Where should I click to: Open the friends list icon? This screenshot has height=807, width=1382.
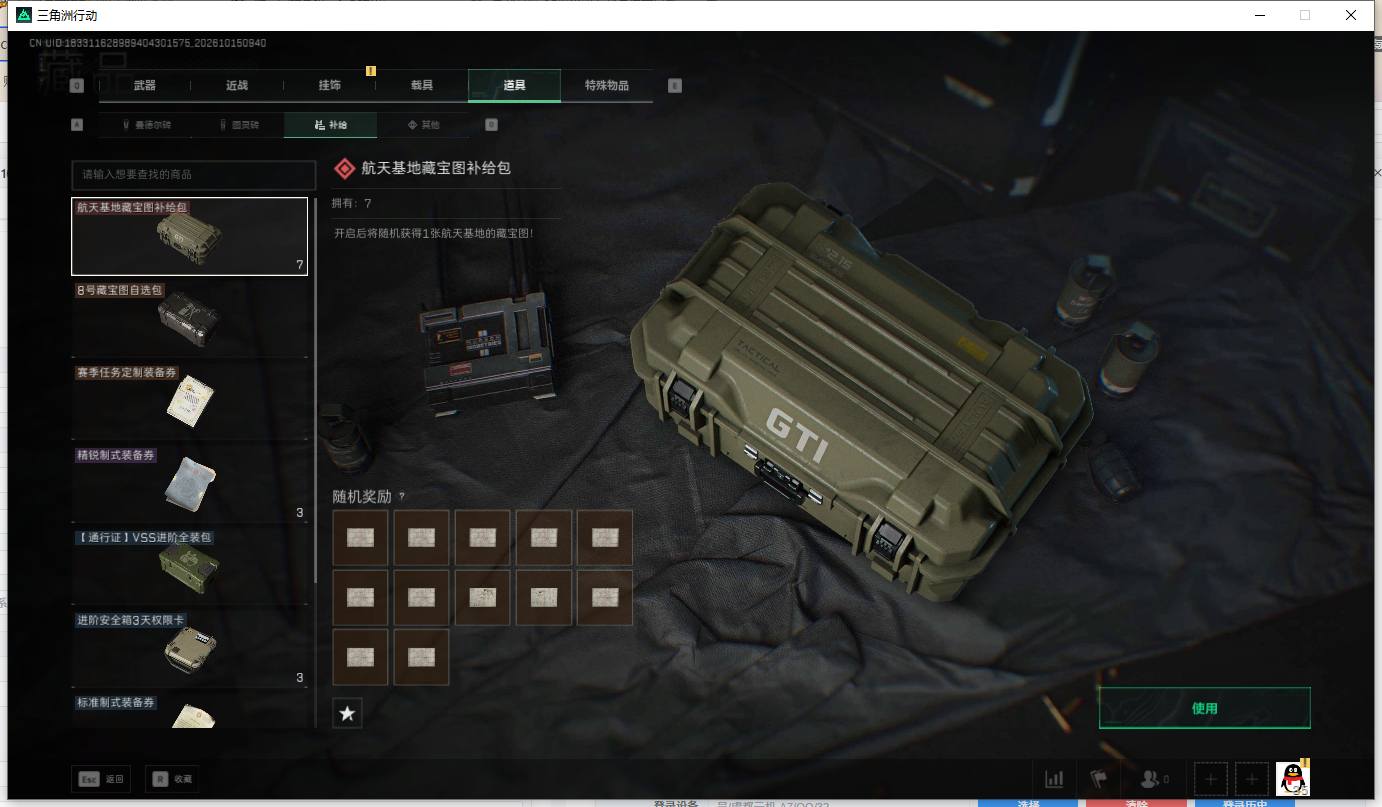tap(1154, 779)
